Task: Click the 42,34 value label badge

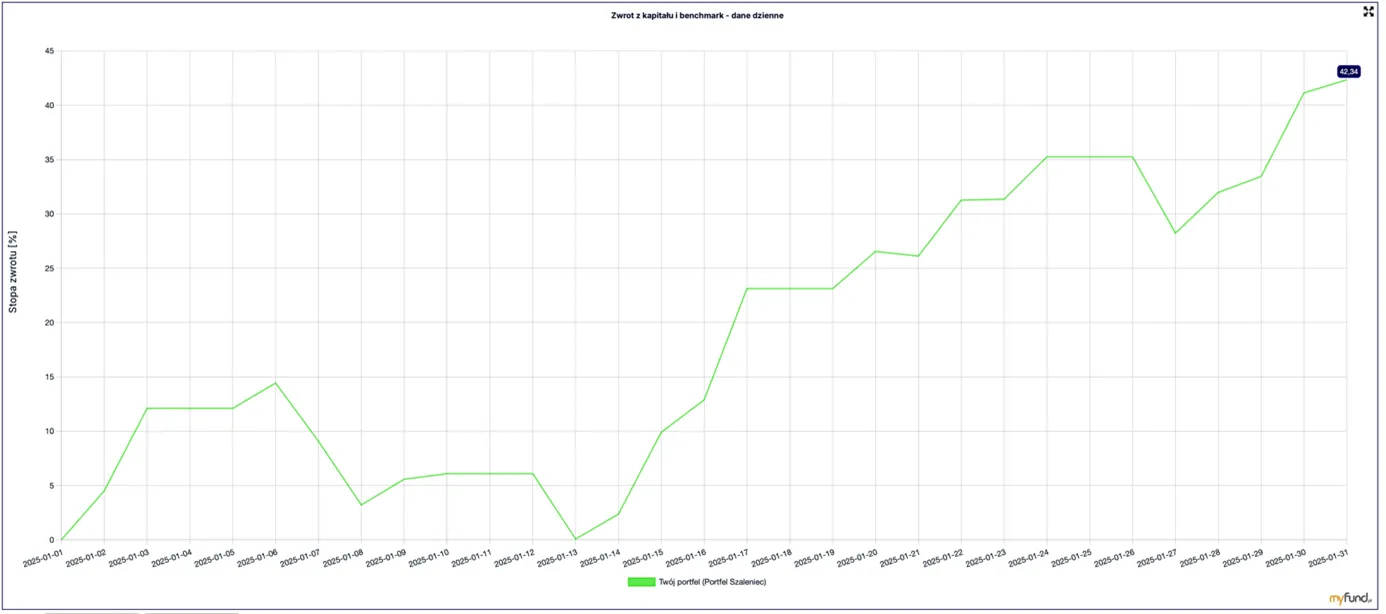Action: [1348, 71]
